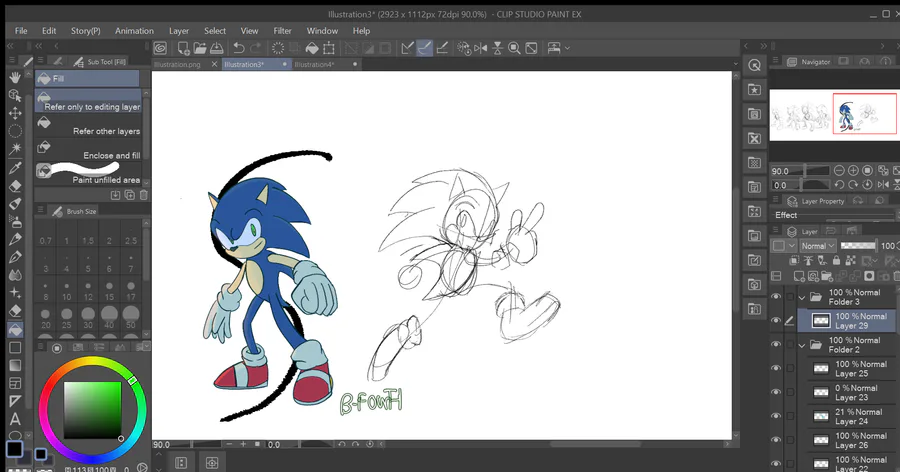The height and width of the screenshot is (472, 900).
Task: Toggle visibility of Layer 23
Action: coord(776,392)
